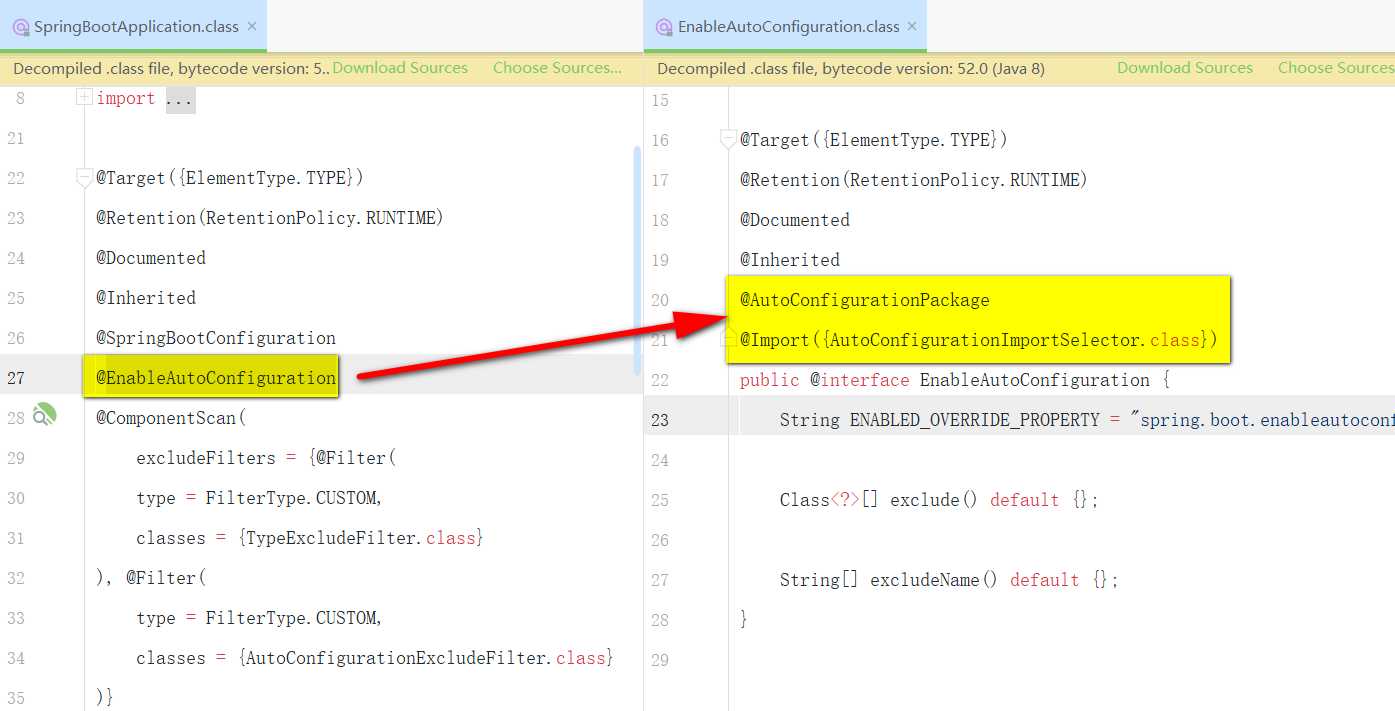This screenshot has height=711, width=1395.
Task: Close the EnableAutoConfiguration.class tab
Action: pyautogui.click(x=912, y=26)
